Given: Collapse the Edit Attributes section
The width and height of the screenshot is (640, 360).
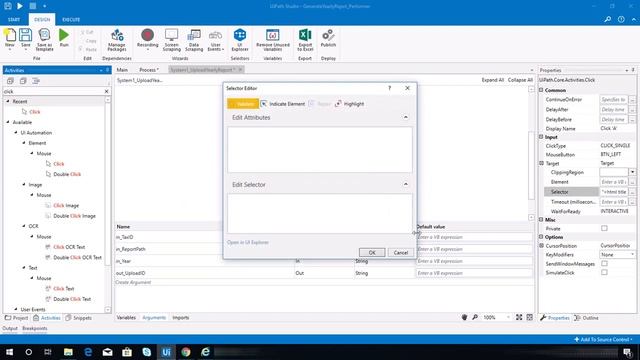Looking at the screenshot, I should tap(405, 117).
